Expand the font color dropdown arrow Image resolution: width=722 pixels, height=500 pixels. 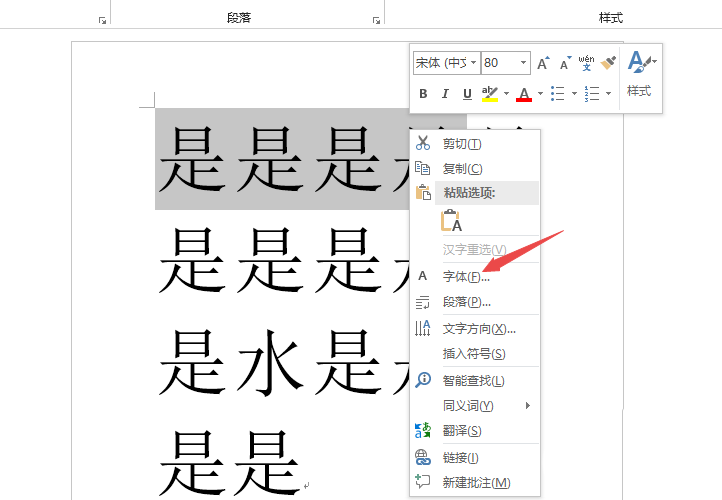pyautogui.click(x=540, y=94)
